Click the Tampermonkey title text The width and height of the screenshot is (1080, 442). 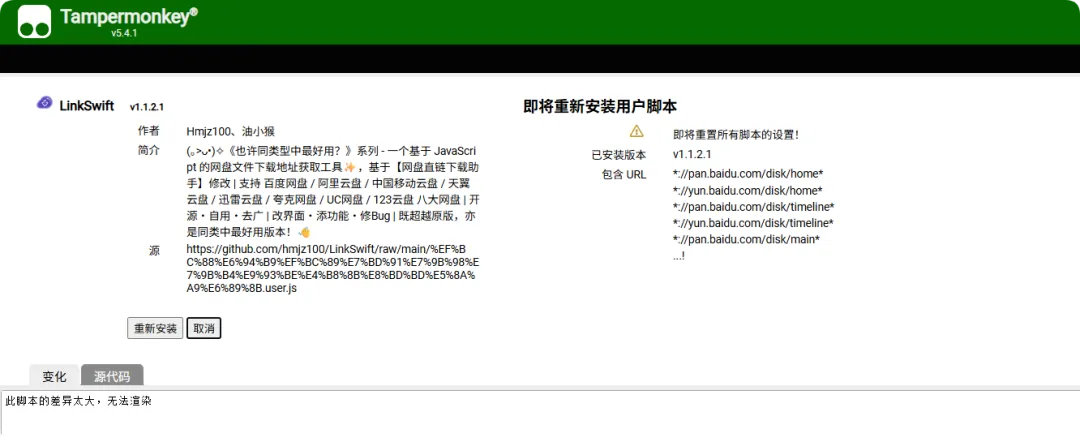click(x=129, y=16)
